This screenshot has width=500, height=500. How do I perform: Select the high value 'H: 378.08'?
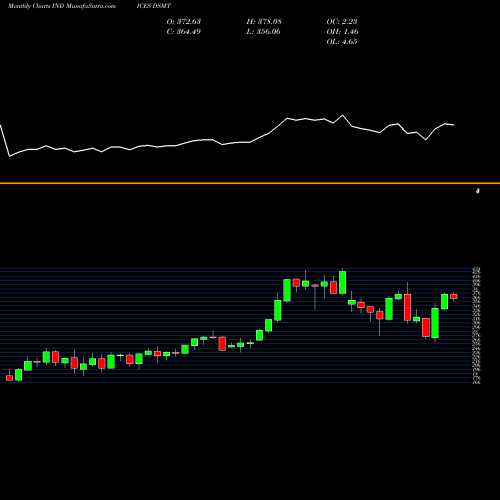click(264, 21)
